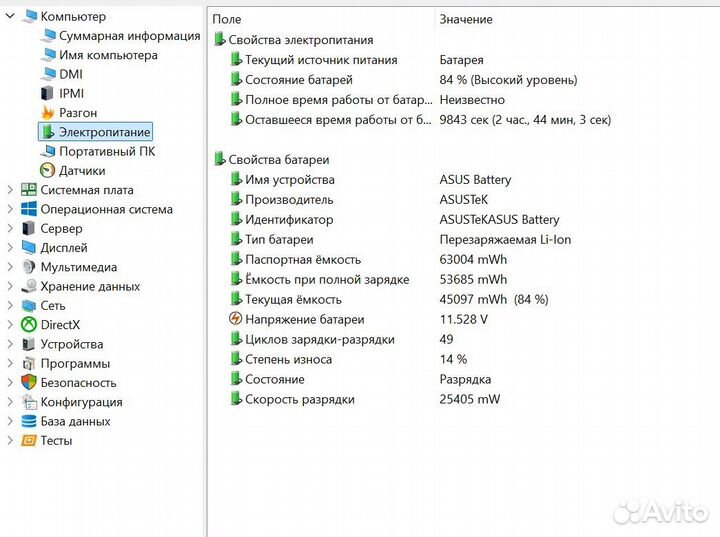
Task: Select Имя компьютера icon
Action: (x=48, y=55)
